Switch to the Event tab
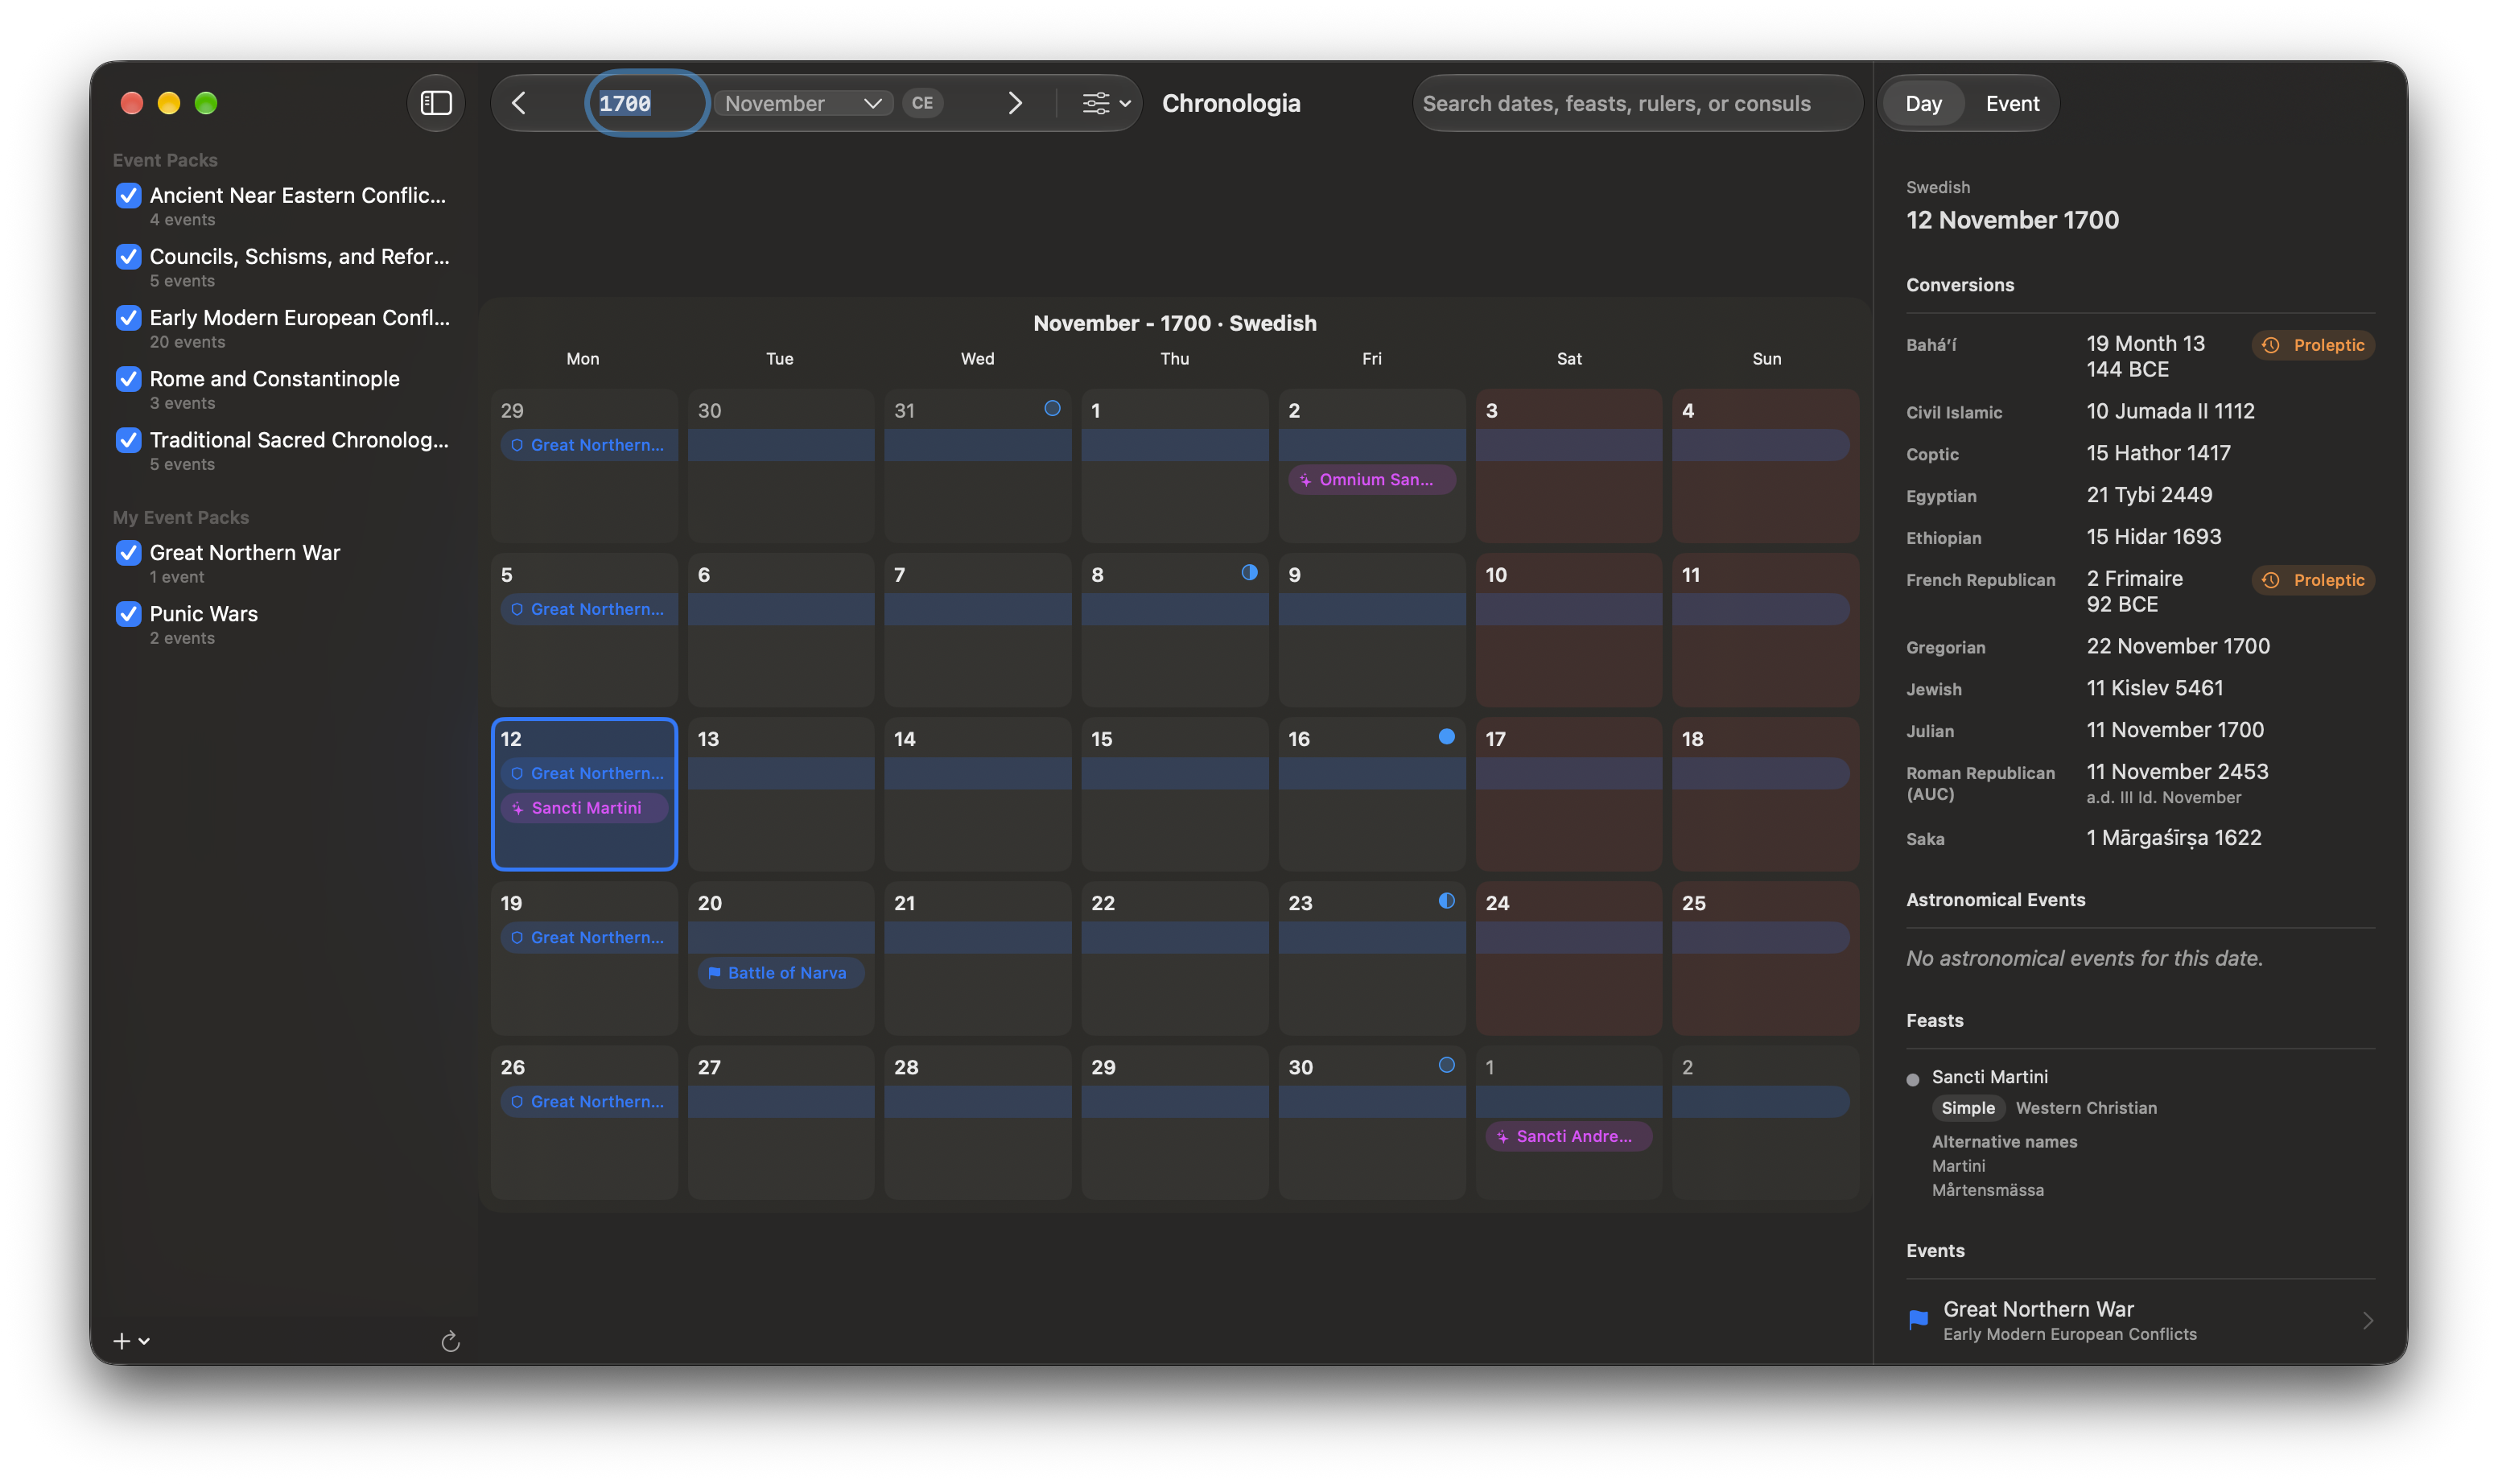The width and height of the screenshot is (2498, 1484). [x=2012, y=103]
